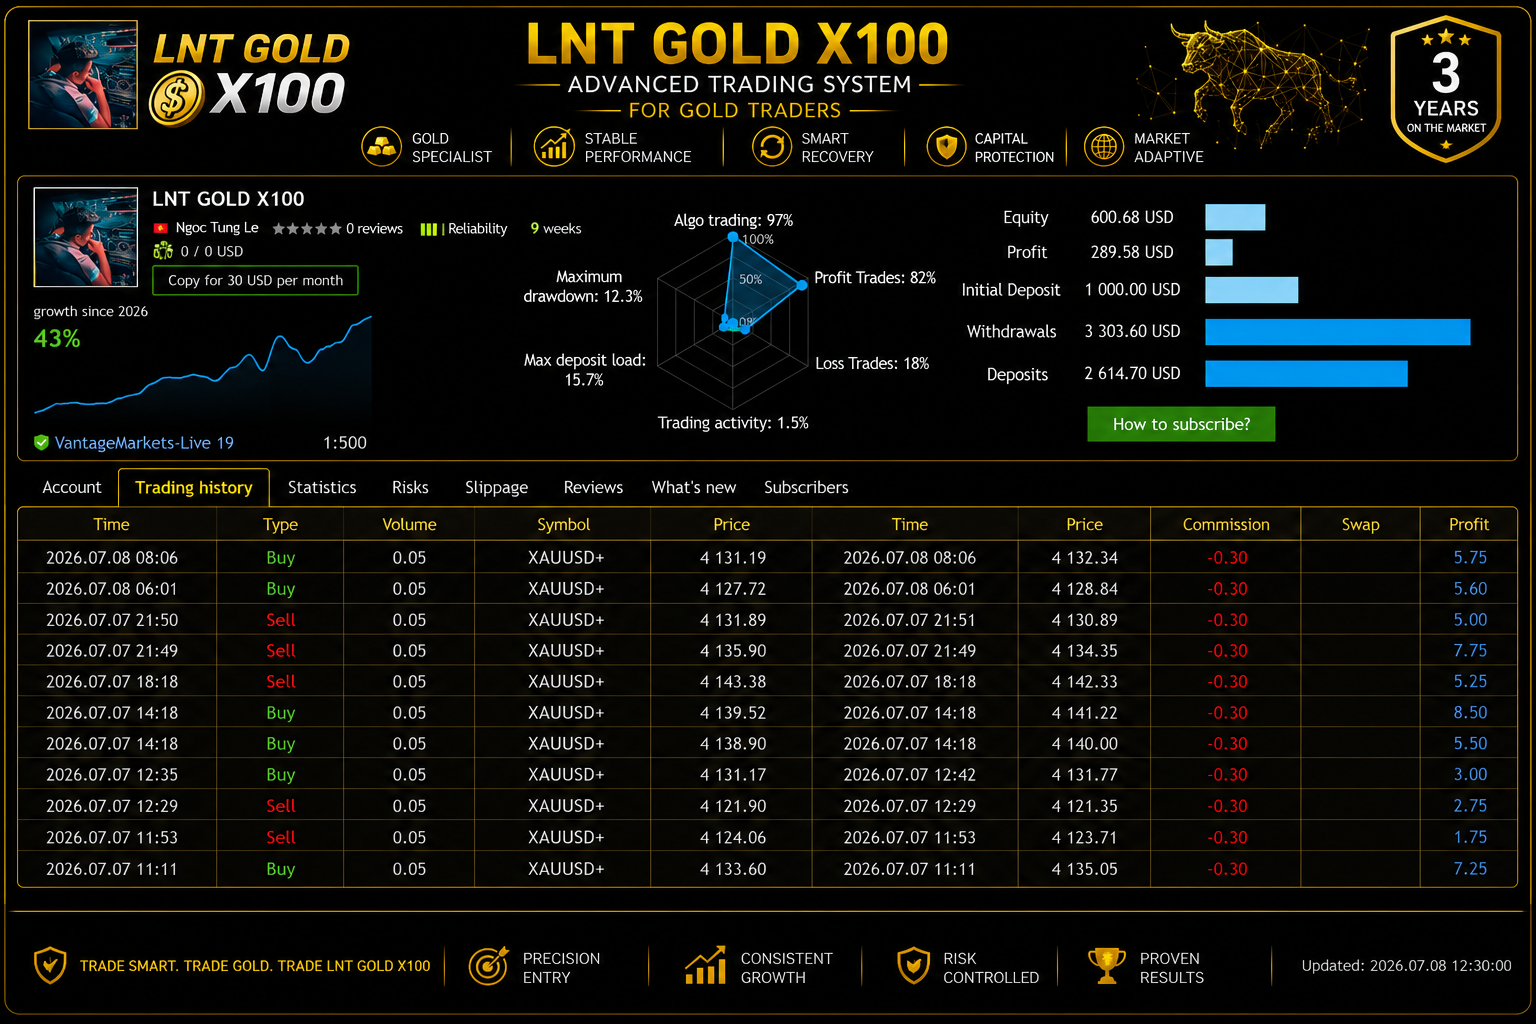The width and height of the screenshot is (1536, 1024).
Task: Click the 43% growth value
Action: pyautogui.click(x=57, y=339)
